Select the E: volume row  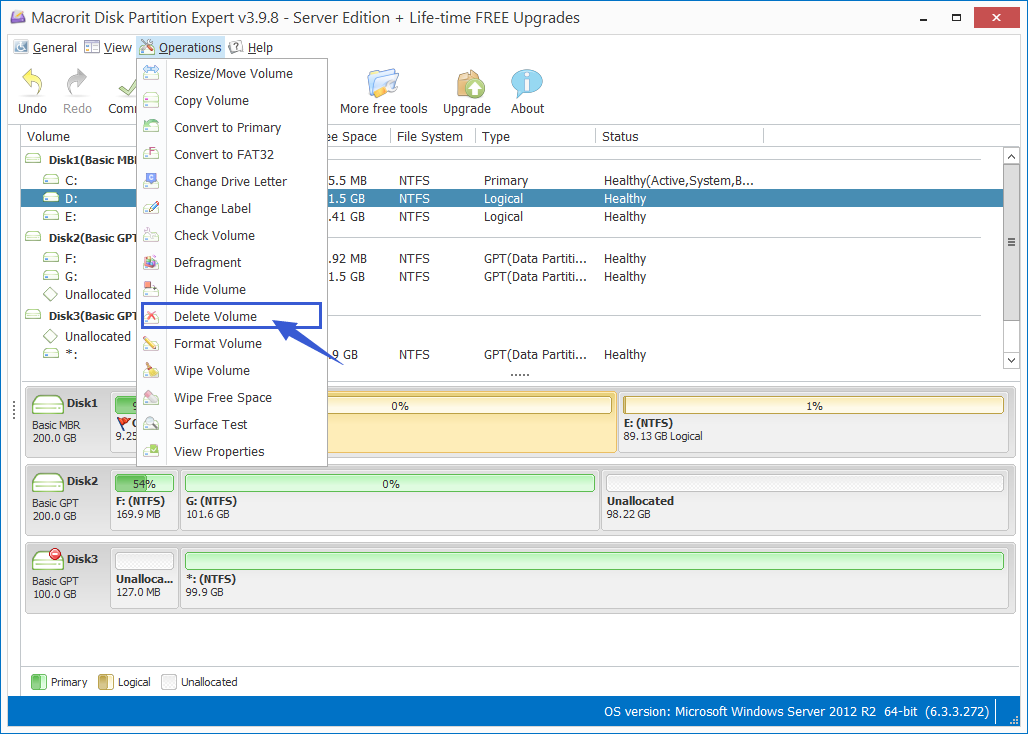[512, 216]
